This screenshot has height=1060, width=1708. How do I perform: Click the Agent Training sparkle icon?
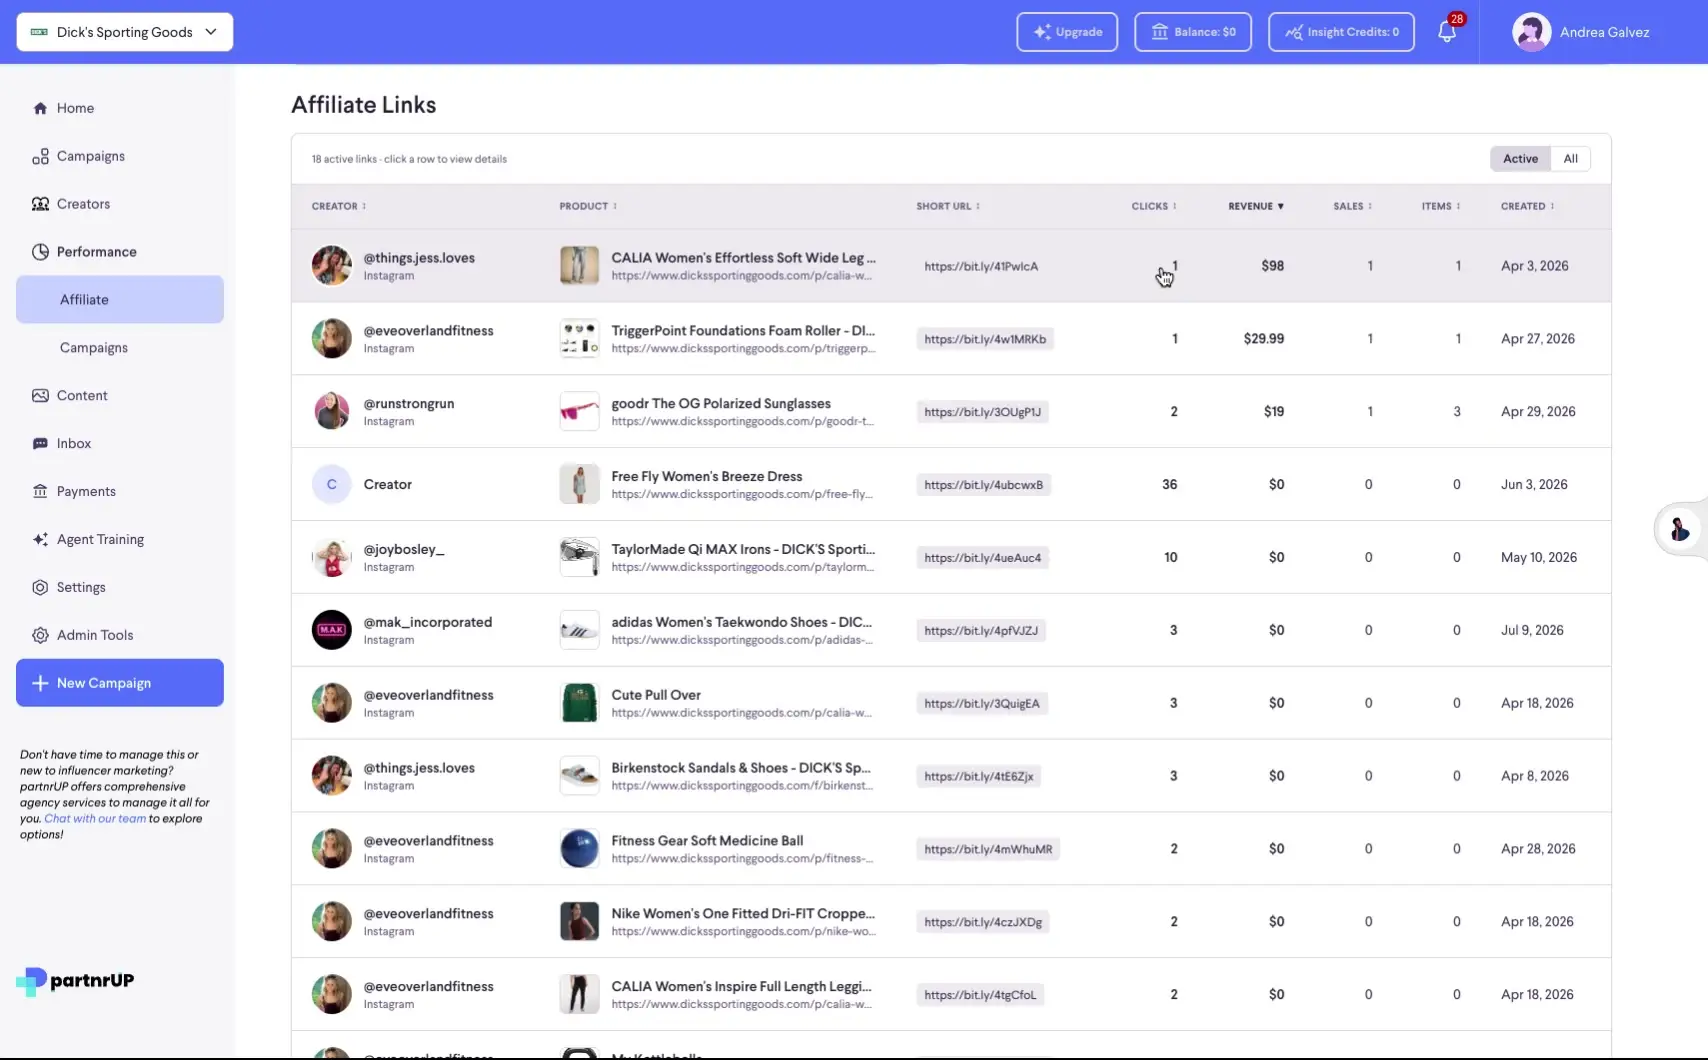pos(40,540)
